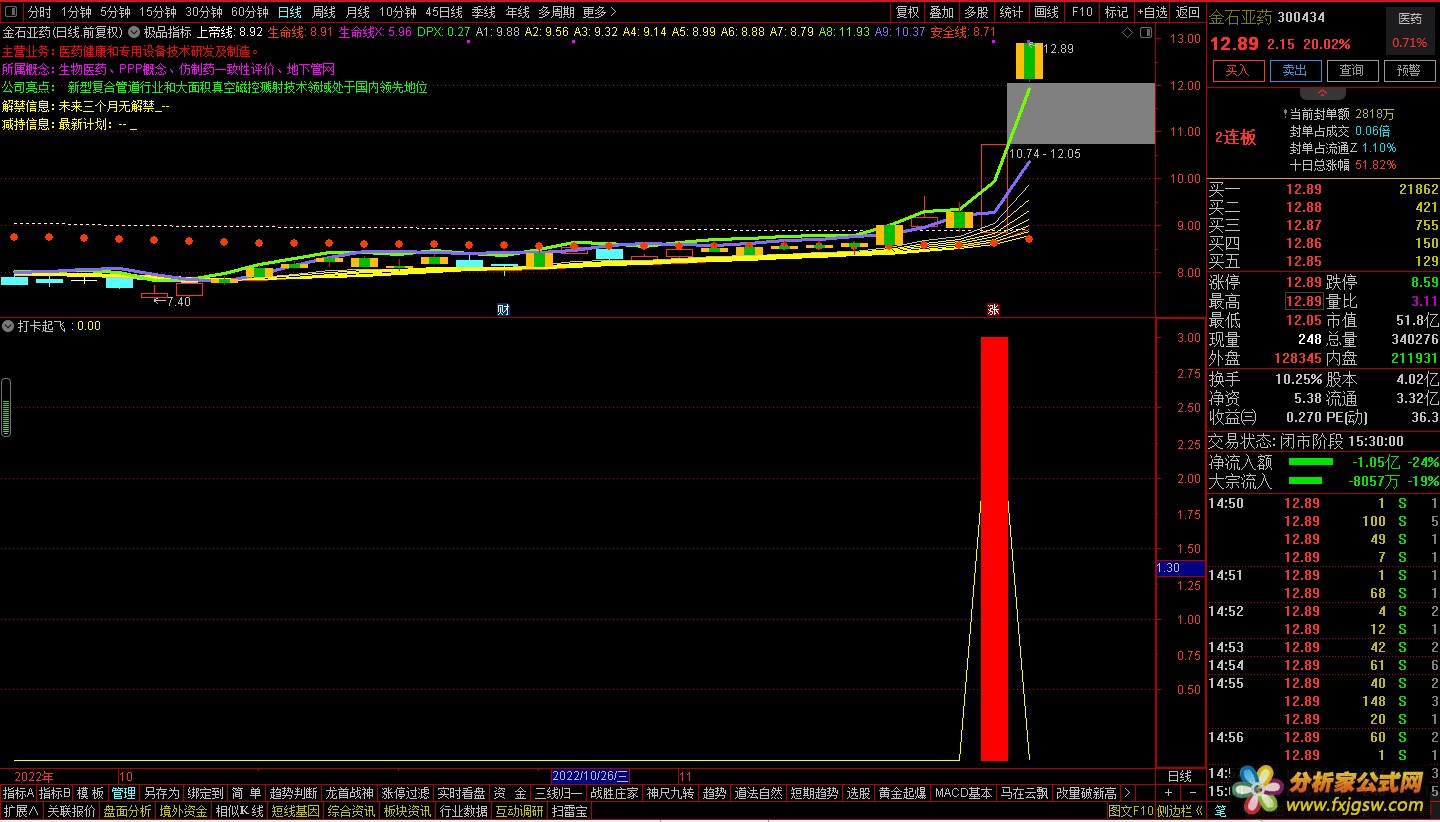Select the 龙首战神 indicator tab

[x=350, y=793]
